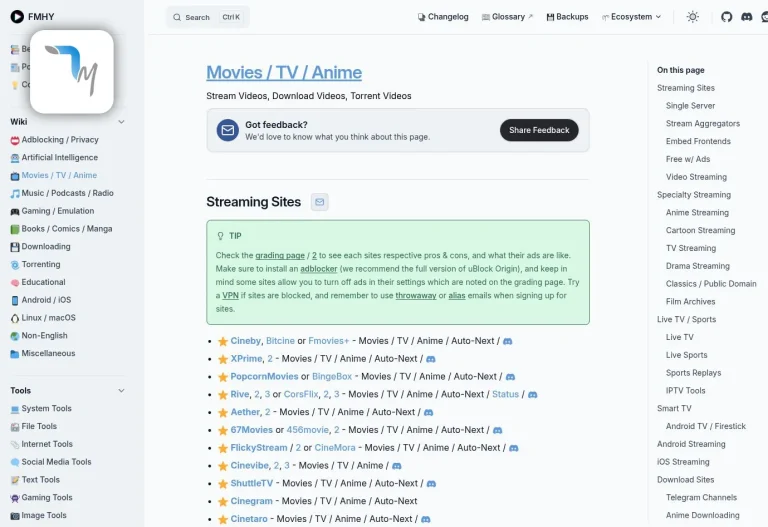Click the Non-English globe icon

[x=15, y=336]
